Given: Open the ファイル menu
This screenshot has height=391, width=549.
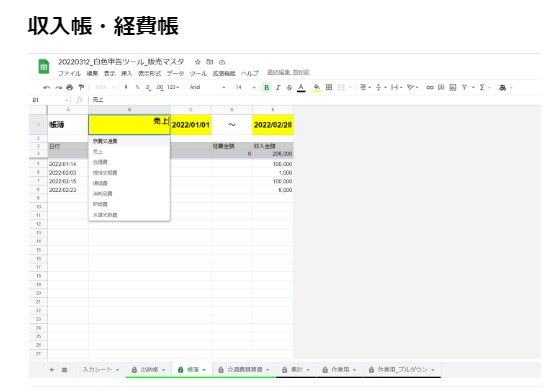Looking at the screenshot, I should tap(69, 74).
